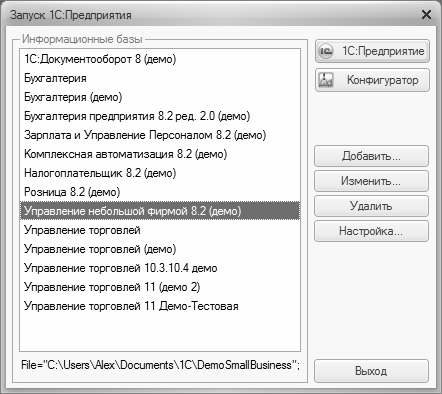
Task: Select Управление торговлей 10.3.10.4 демо
Action: click(160, 268)
